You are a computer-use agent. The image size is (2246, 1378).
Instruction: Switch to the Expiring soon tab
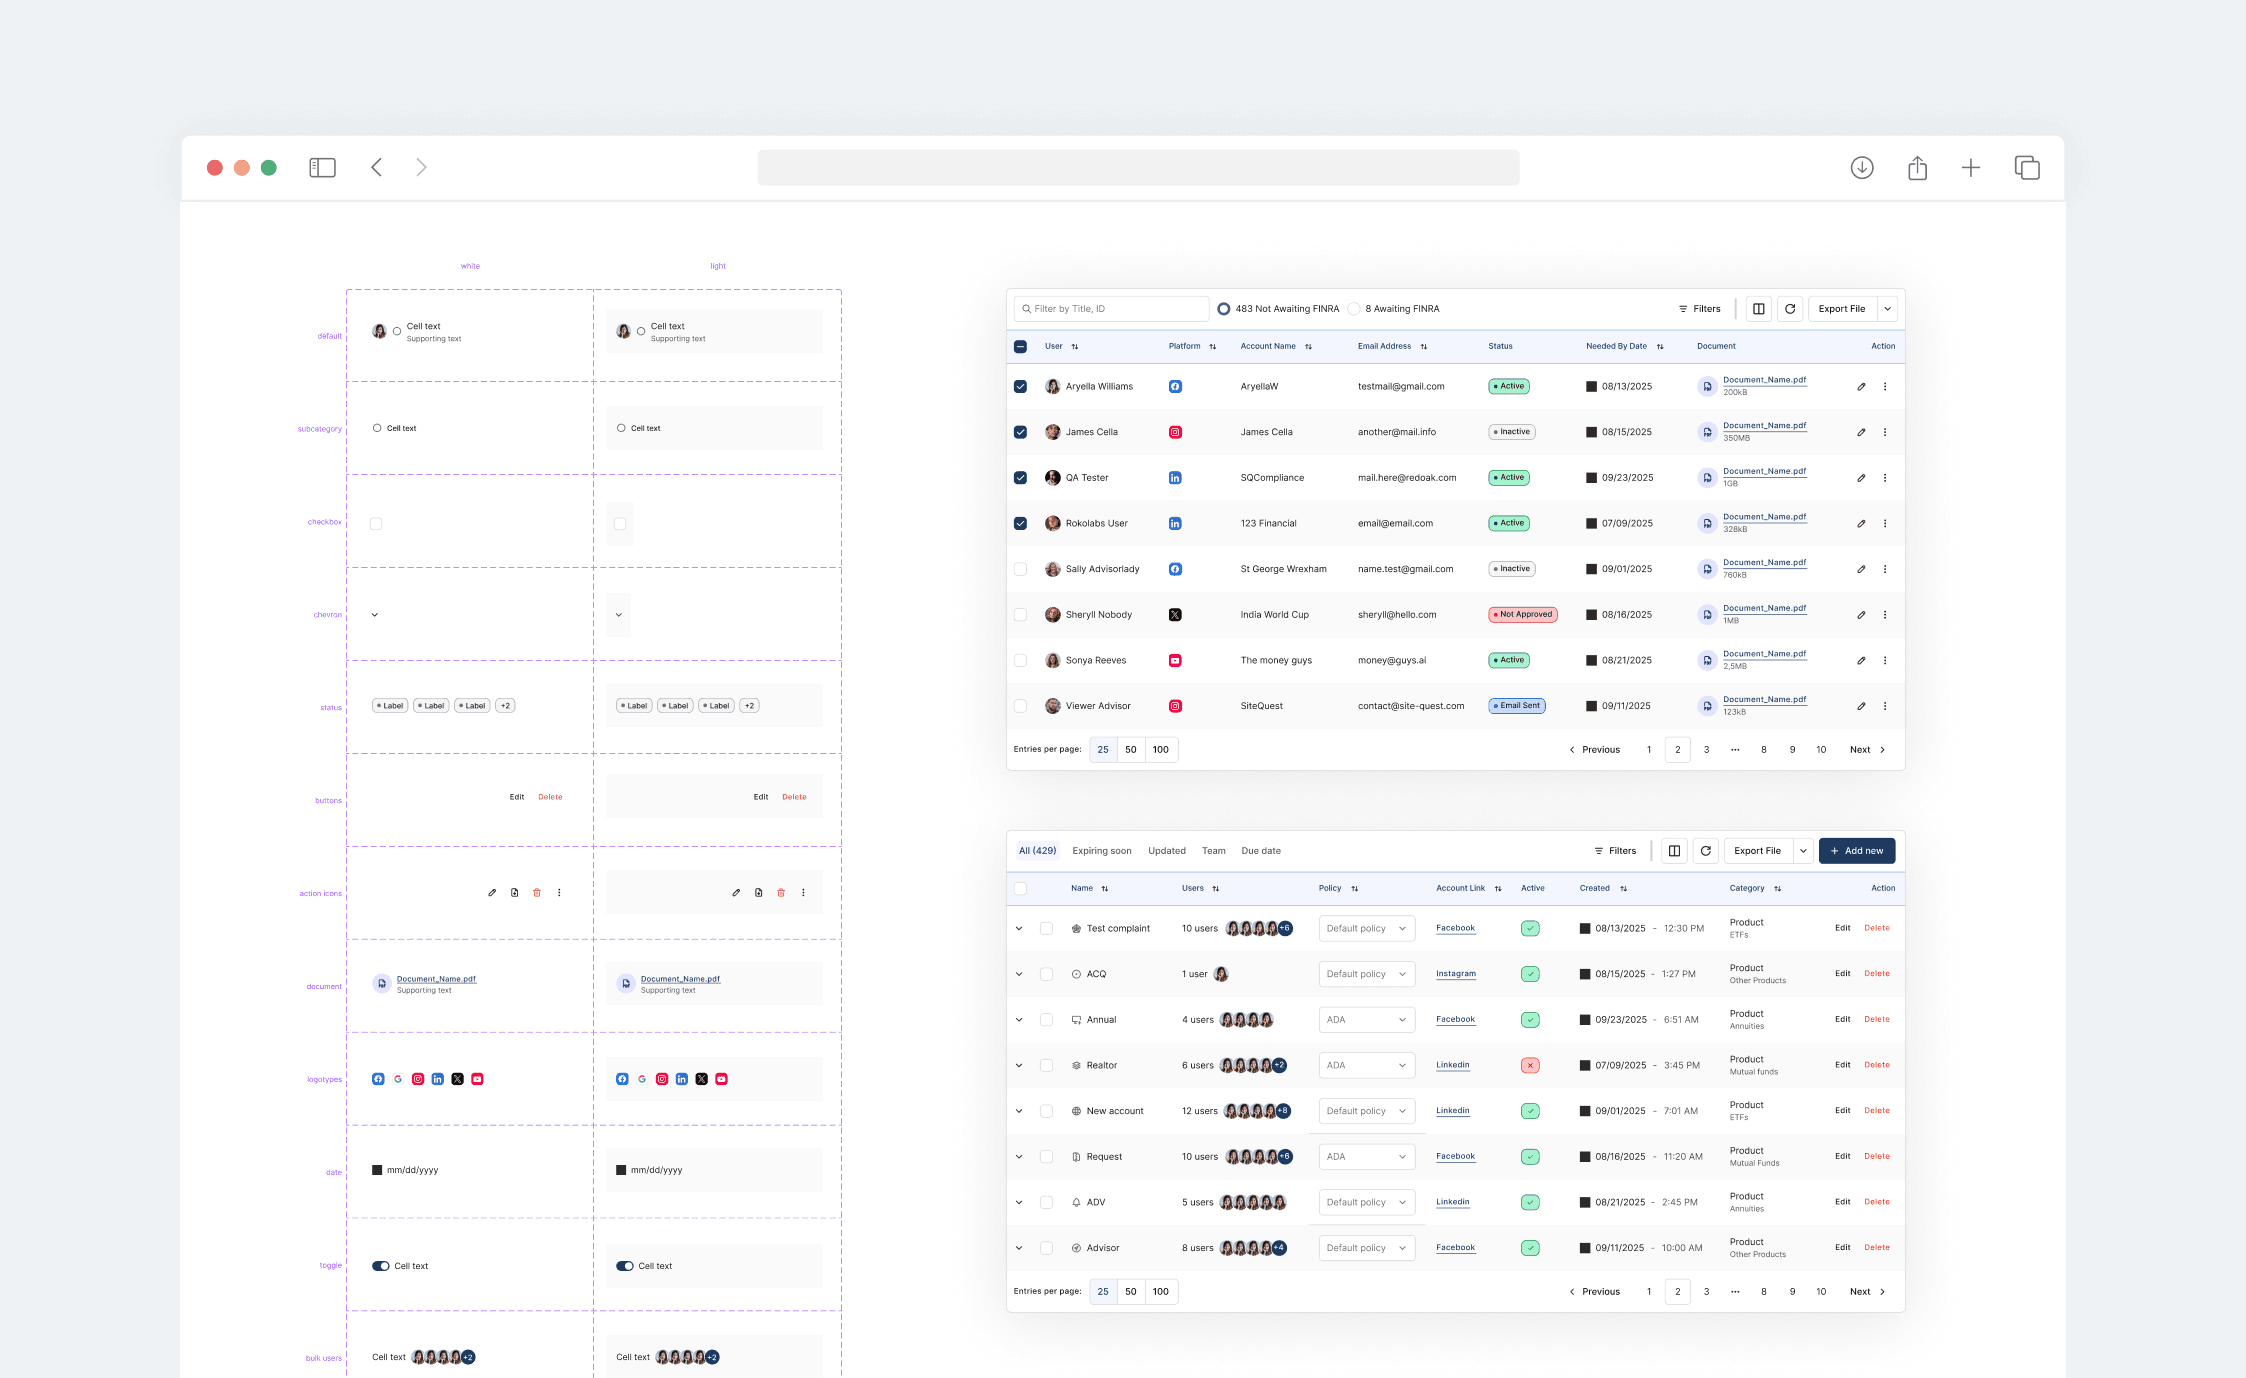coord(1101,850)
